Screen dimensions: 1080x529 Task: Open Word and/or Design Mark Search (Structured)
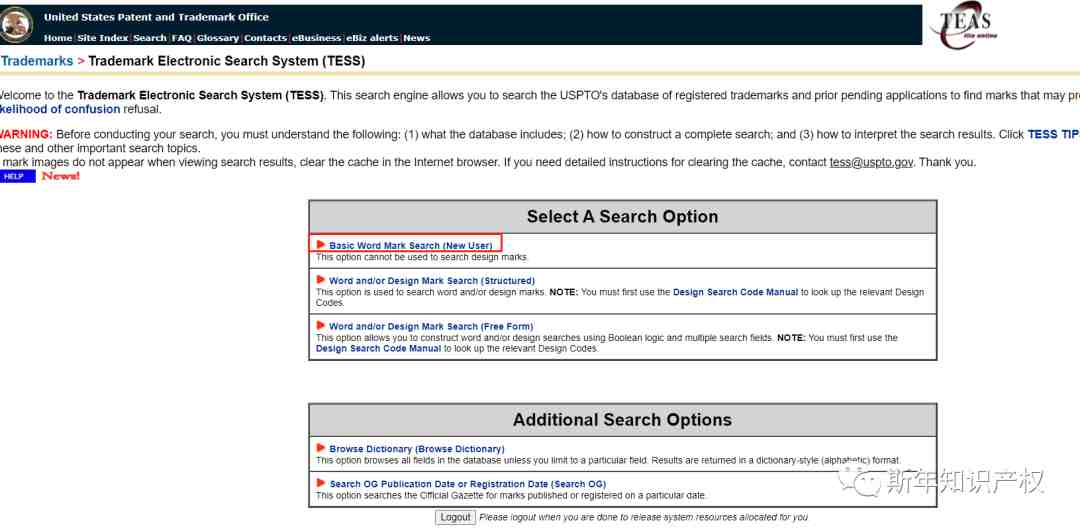[x=432, y=281]
